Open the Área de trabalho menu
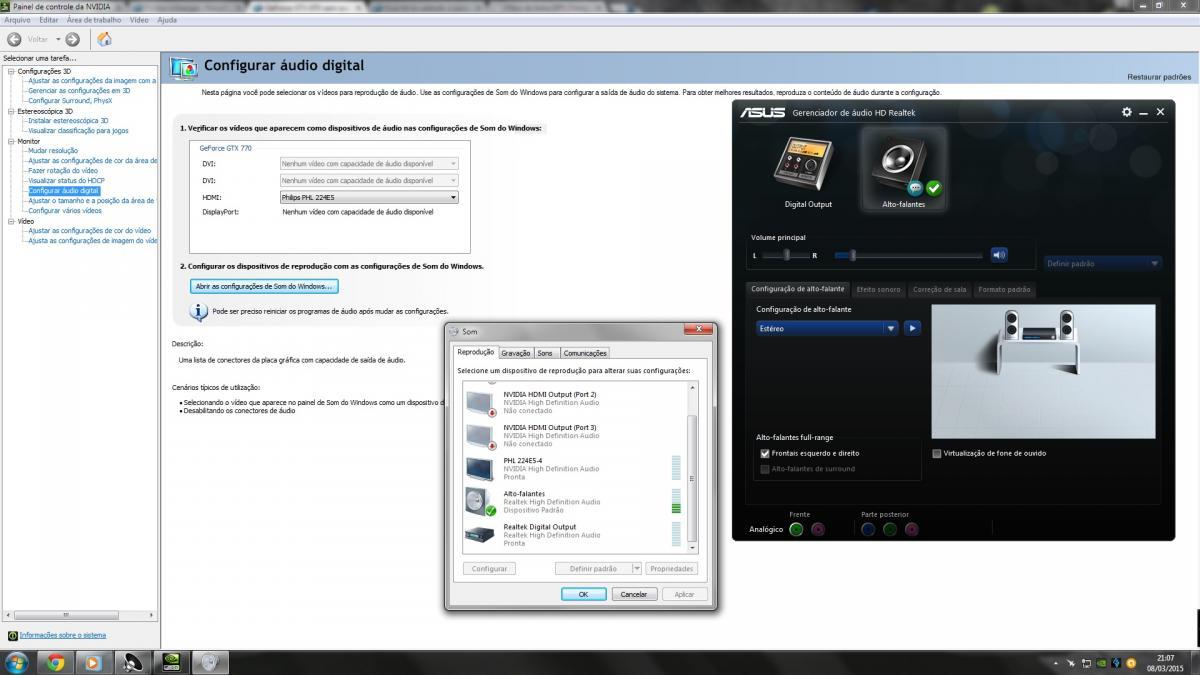1200x675 pixels. click(94, 19)
